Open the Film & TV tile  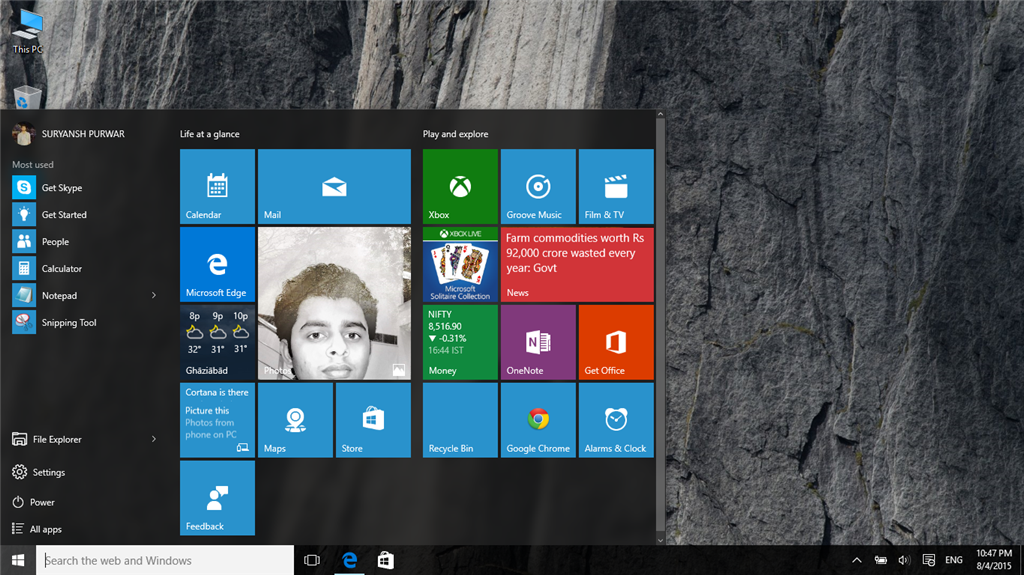click(x=616, y=186)
